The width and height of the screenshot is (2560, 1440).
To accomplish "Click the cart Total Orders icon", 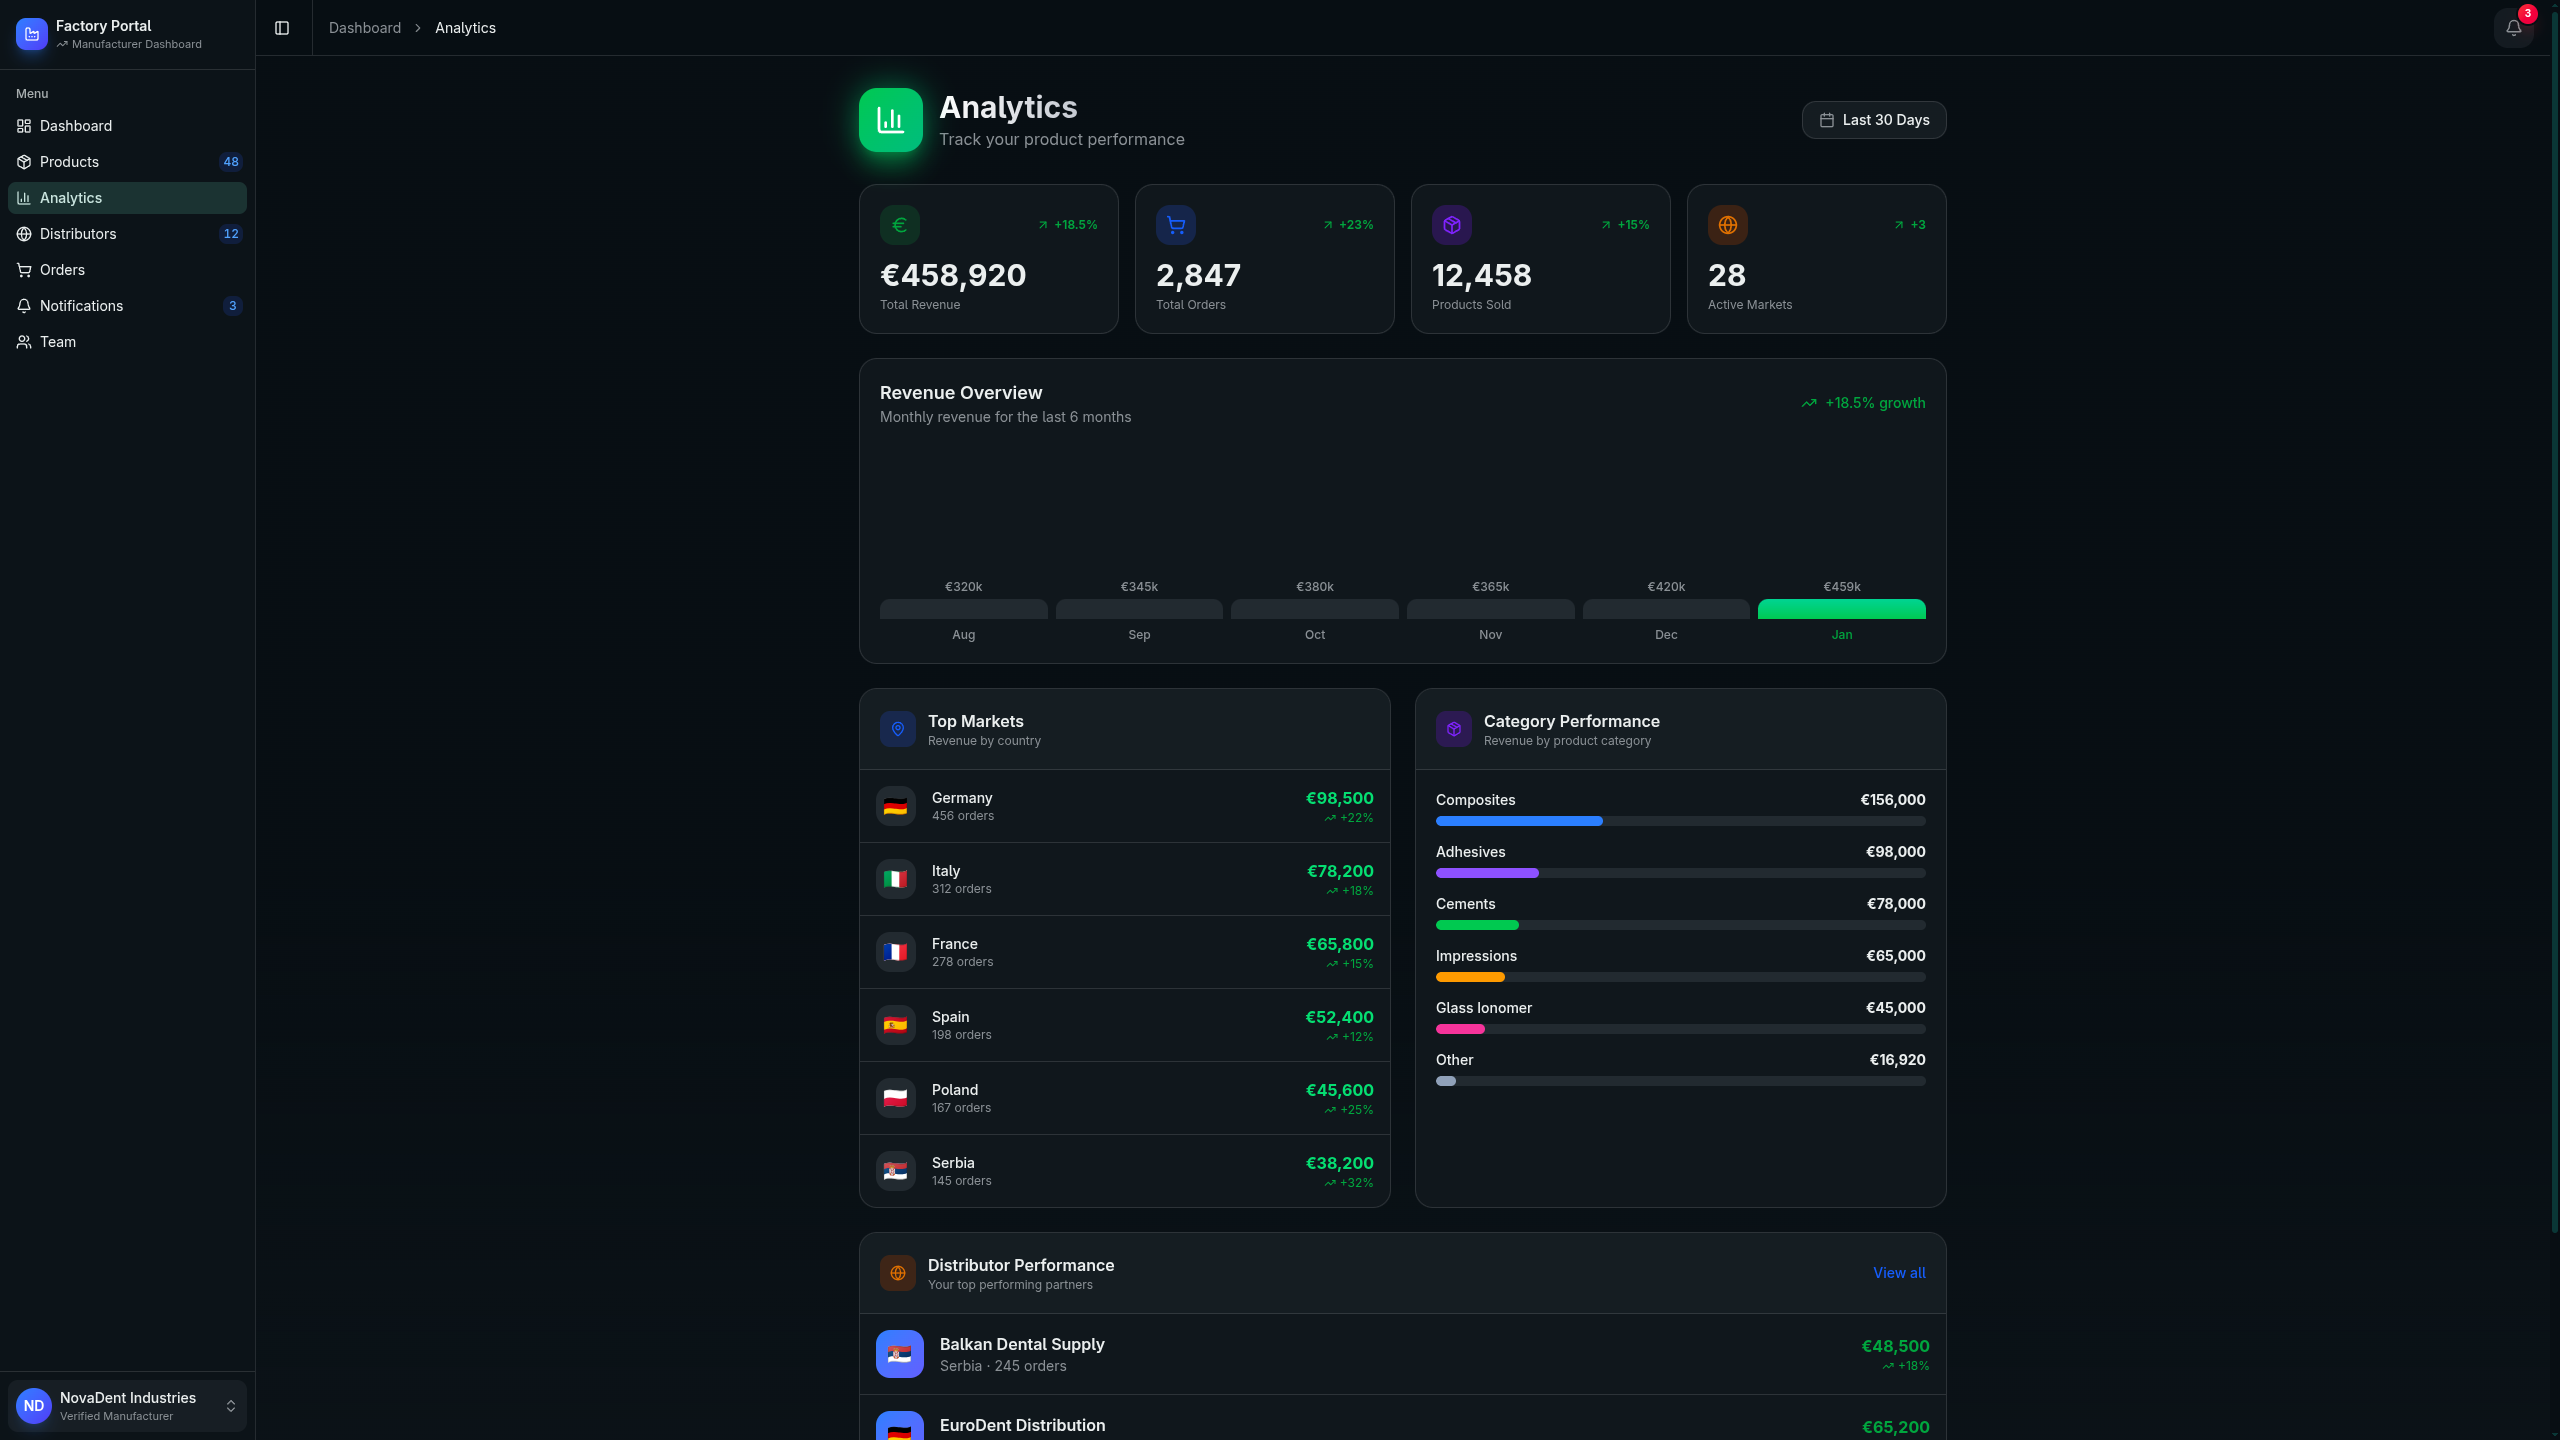I will tap(1175, 225).
